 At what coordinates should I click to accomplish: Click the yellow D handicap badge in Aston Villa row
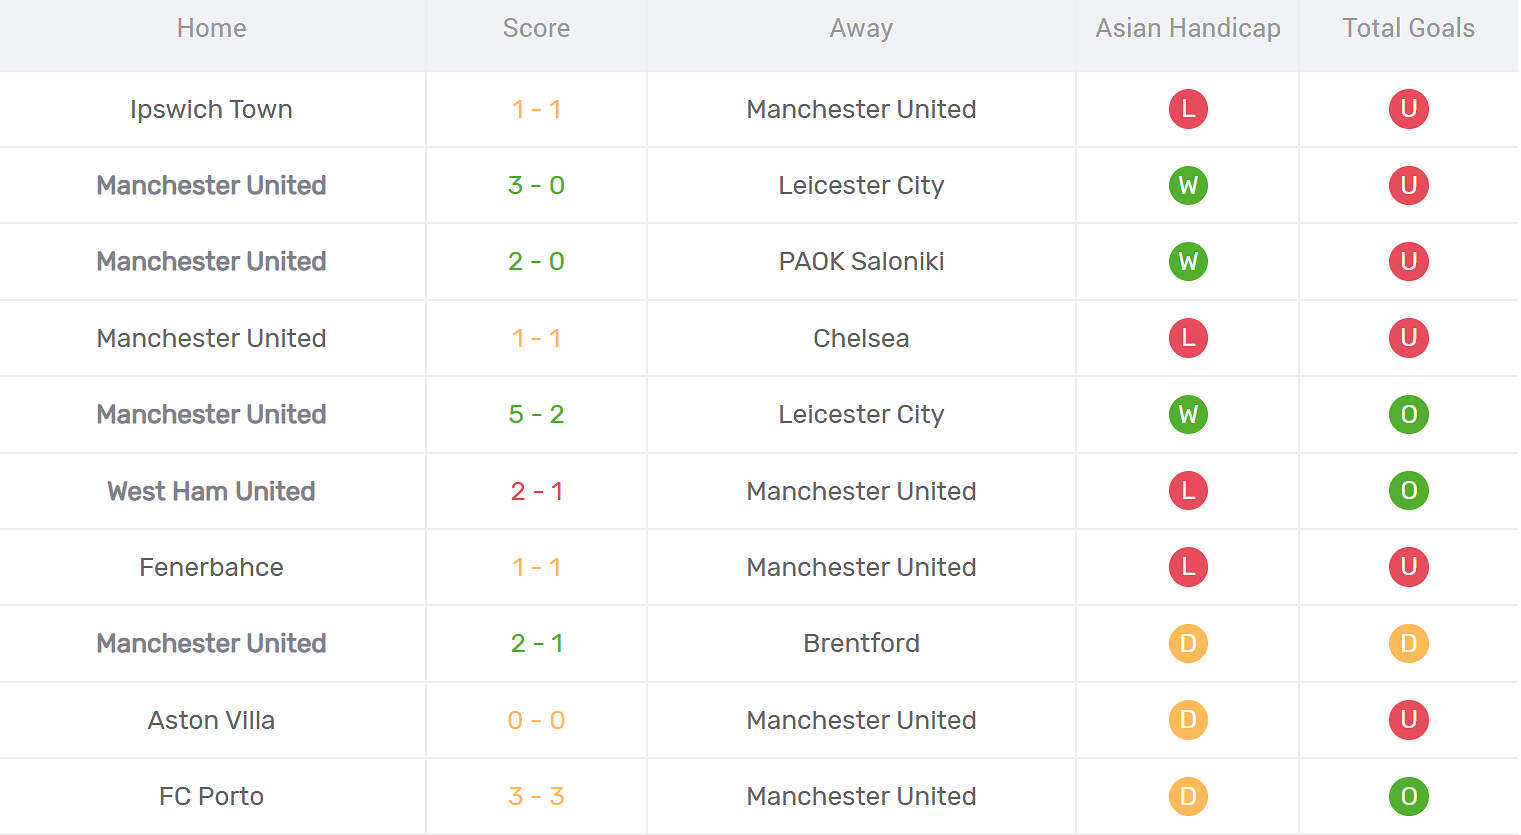tap(1188, 720)
